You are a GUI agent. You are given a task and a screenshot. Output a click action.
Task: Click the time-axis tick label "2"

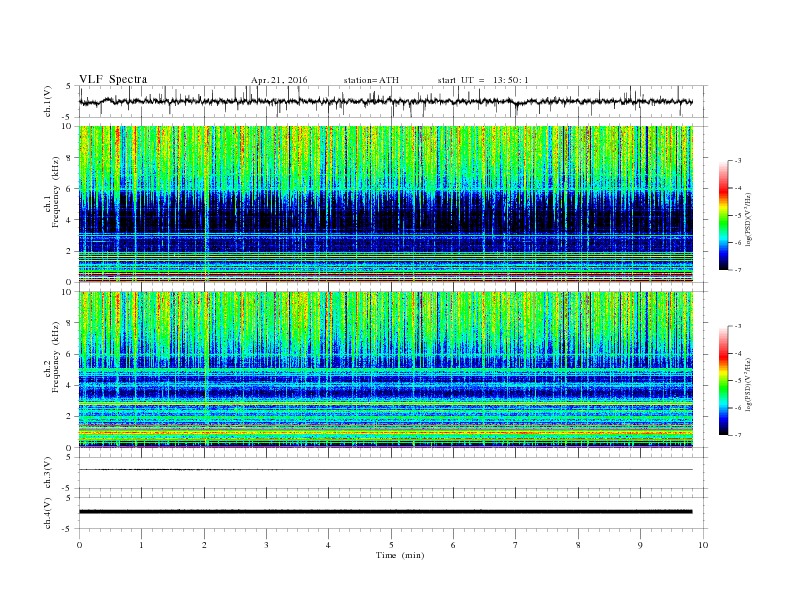tap(204, 545)
